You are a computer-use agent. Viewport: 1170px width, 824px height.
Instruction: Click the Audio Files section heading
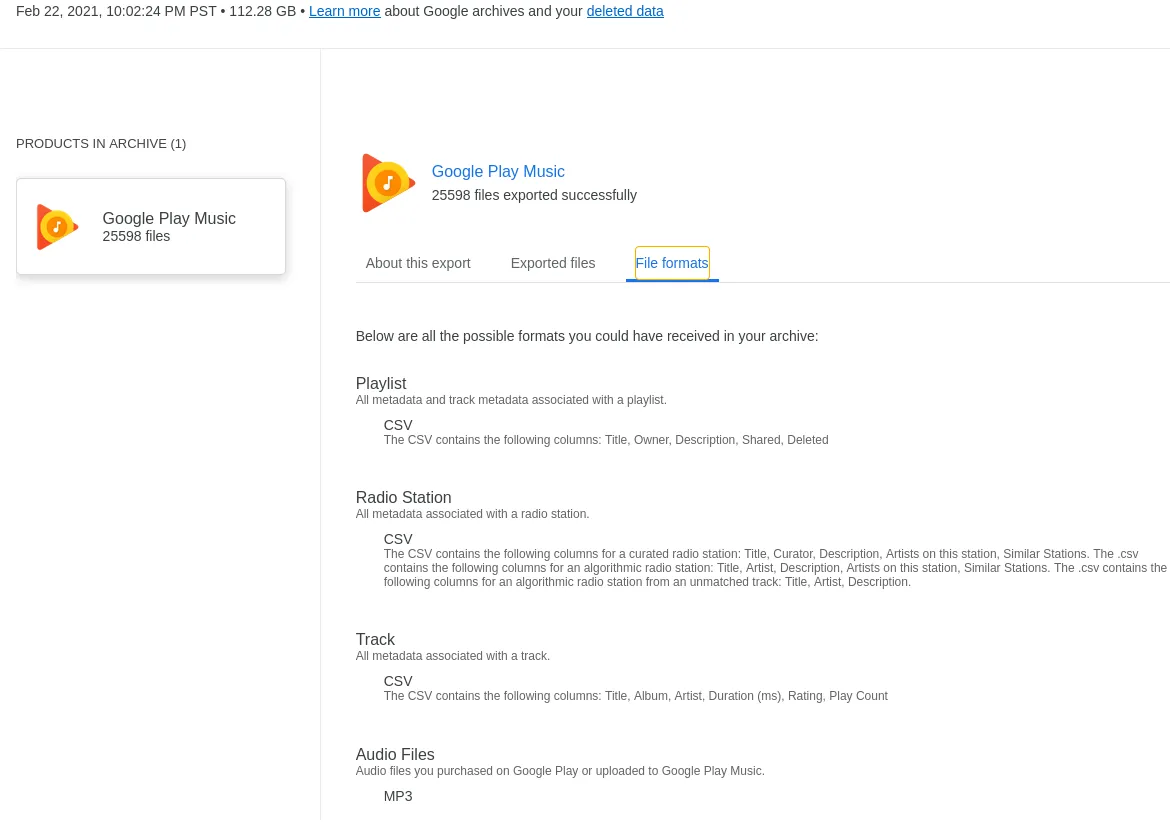pyautogui.click(x=395, y=755)
